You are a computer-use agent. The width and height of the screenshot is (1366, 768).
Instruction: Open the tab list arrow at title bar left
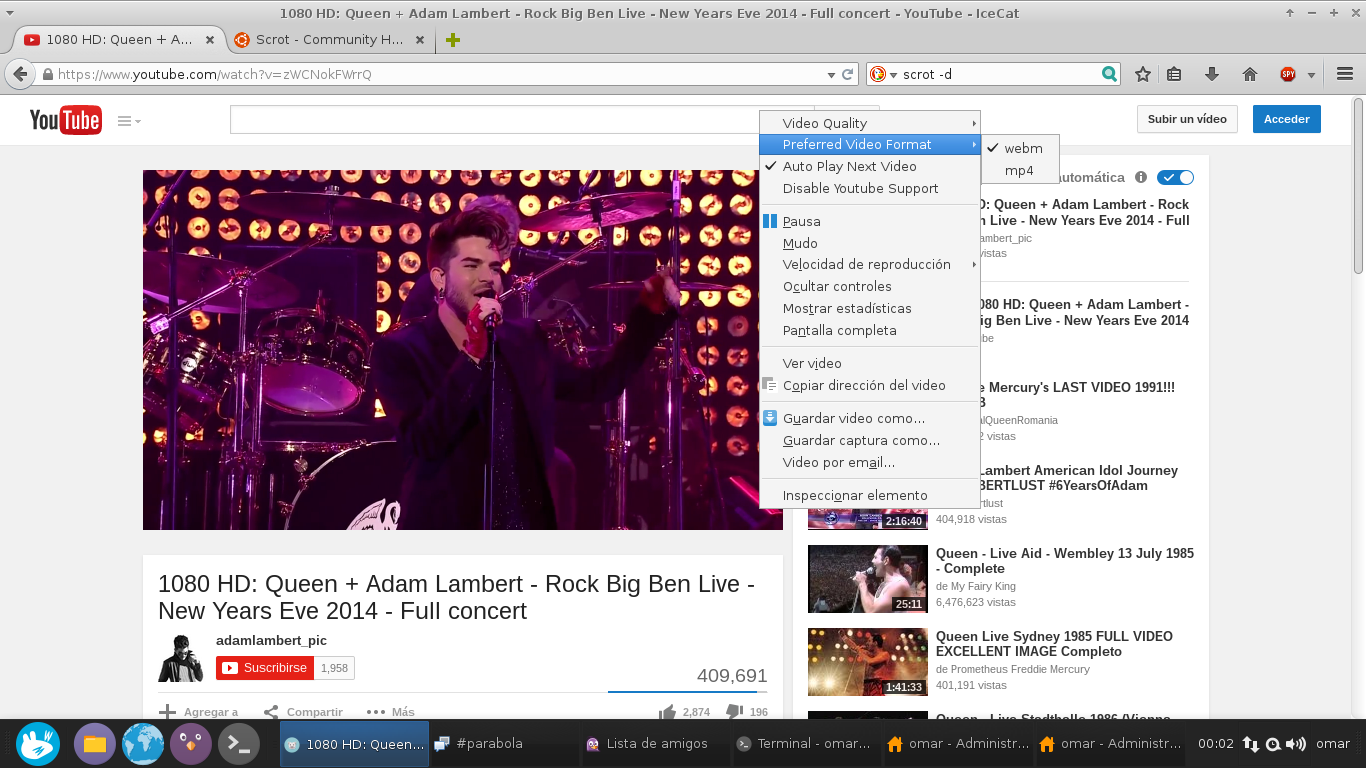tap(10, 13)
